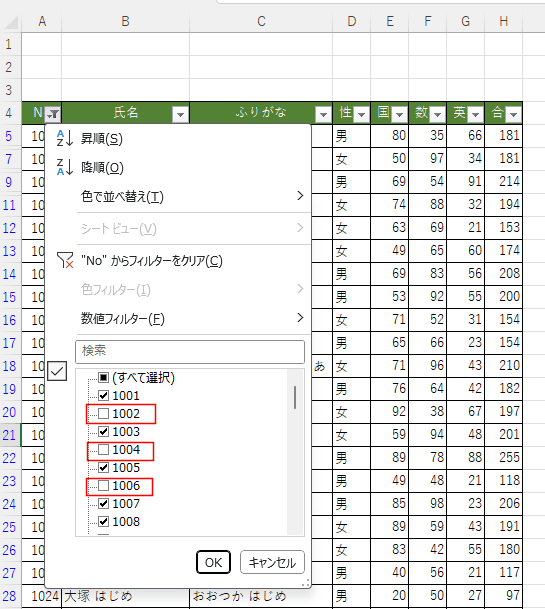Click the ascending sort A-Z icon
Viewport: 545px width, 609px height.
[65, 138]
